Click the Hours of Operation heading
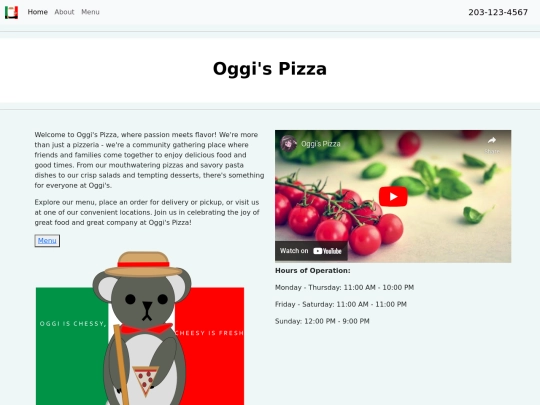540x405 pixels. (x=313, y=271)
